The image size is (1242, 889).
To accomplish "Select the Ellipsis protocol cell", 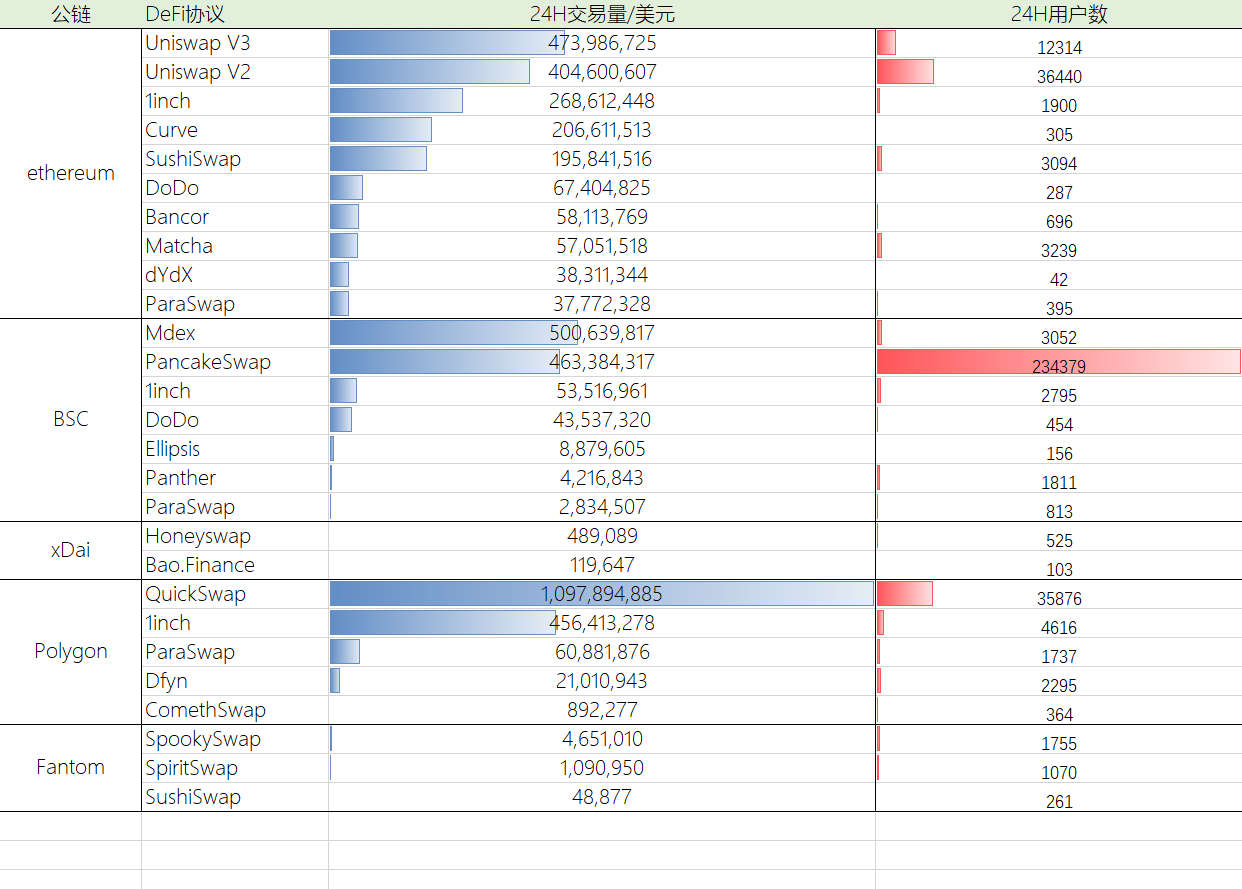I will [x=235, y=449].
